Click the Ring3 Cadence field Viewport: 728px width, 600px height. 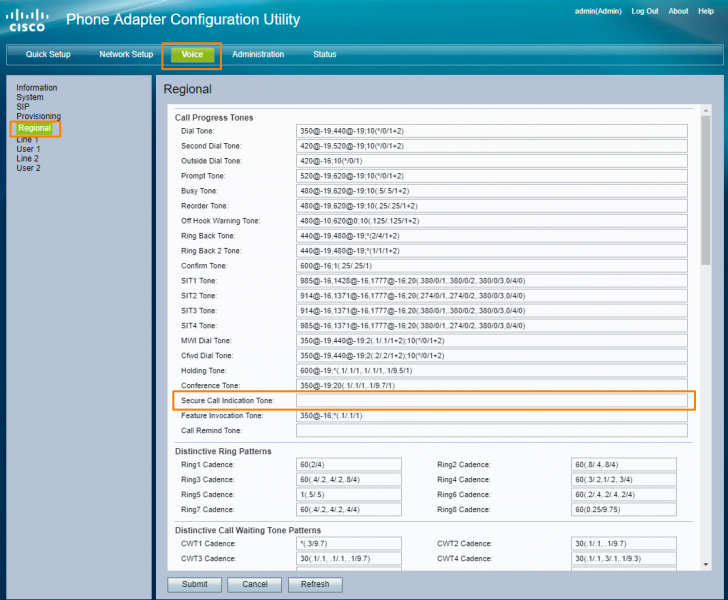click(x=349, y=480)
